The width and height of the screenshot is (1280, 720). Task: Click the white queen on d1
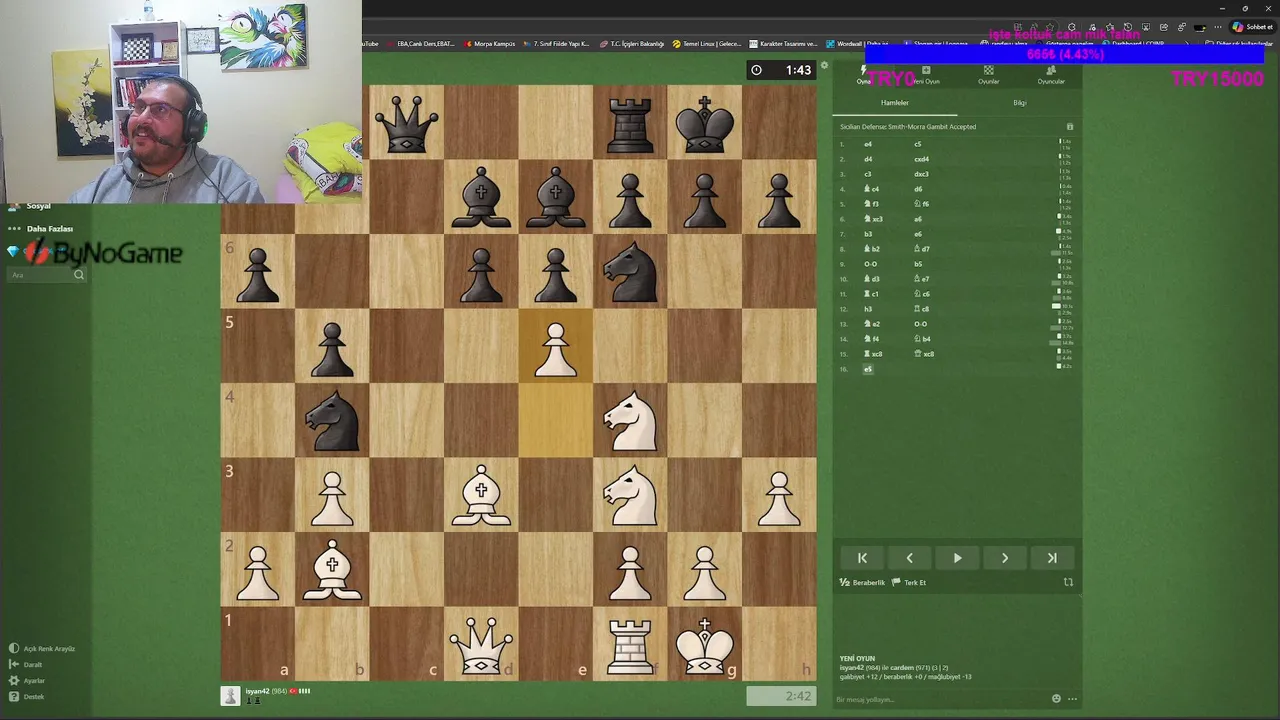coord(481,644)
